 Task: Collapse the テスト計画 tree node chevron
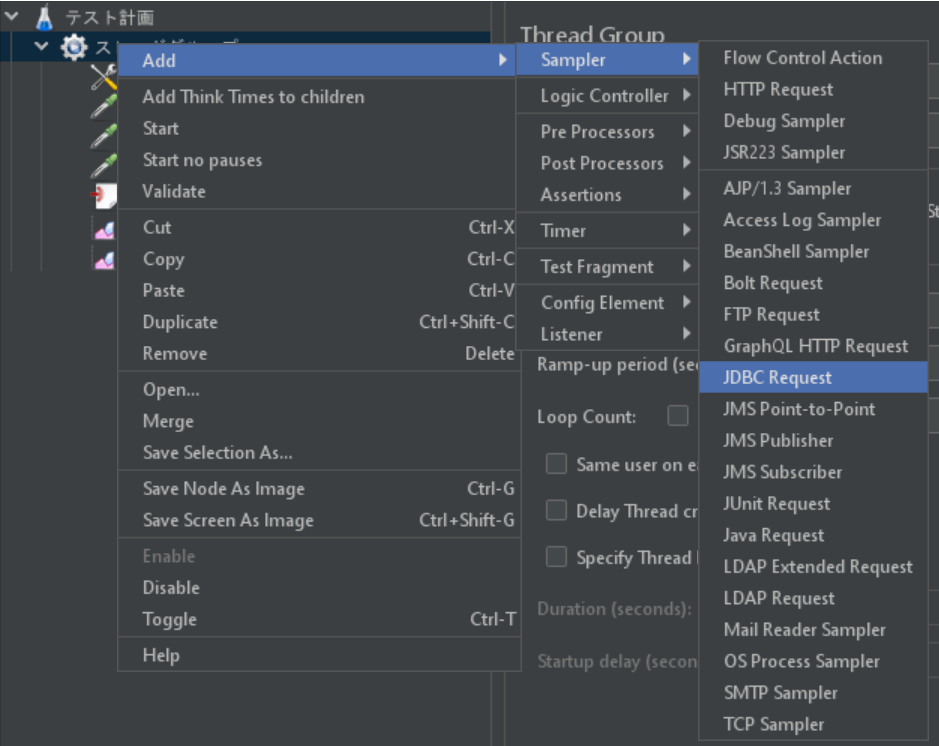point(13,17)
